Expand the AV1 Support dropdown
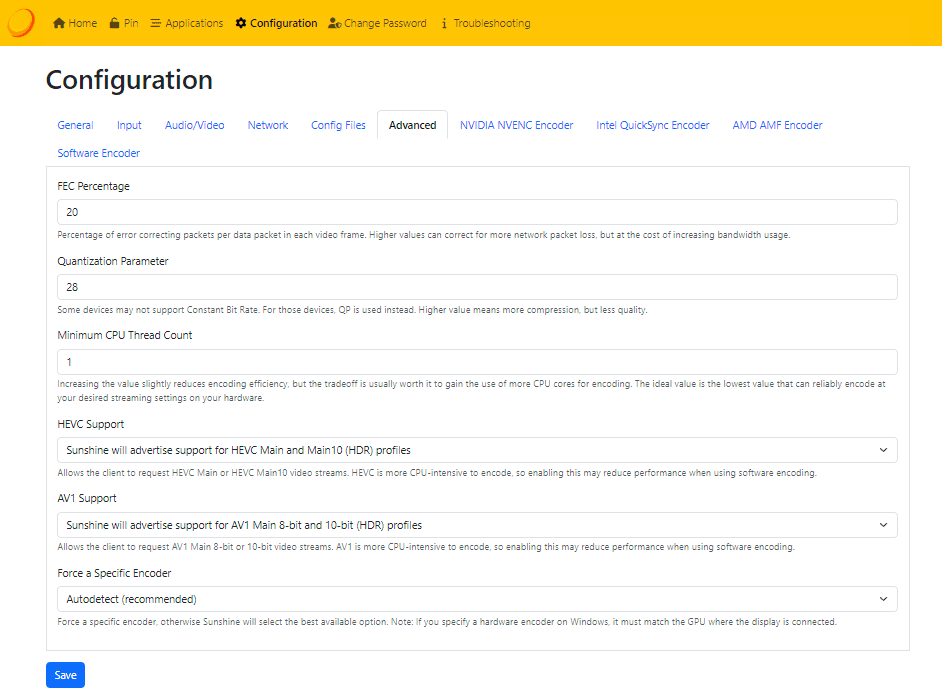 477,525
